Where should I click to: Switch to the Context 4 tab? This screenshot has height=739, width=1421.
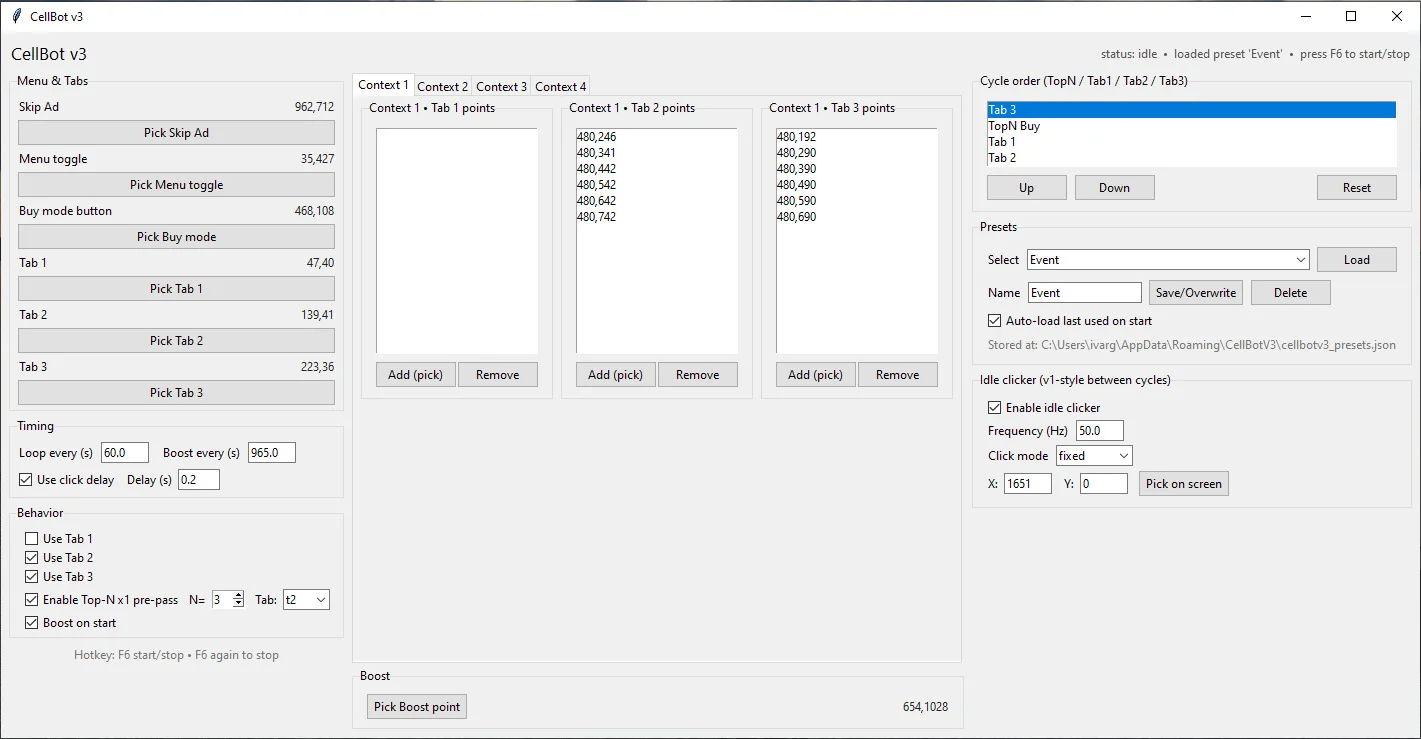pos(560,86)
